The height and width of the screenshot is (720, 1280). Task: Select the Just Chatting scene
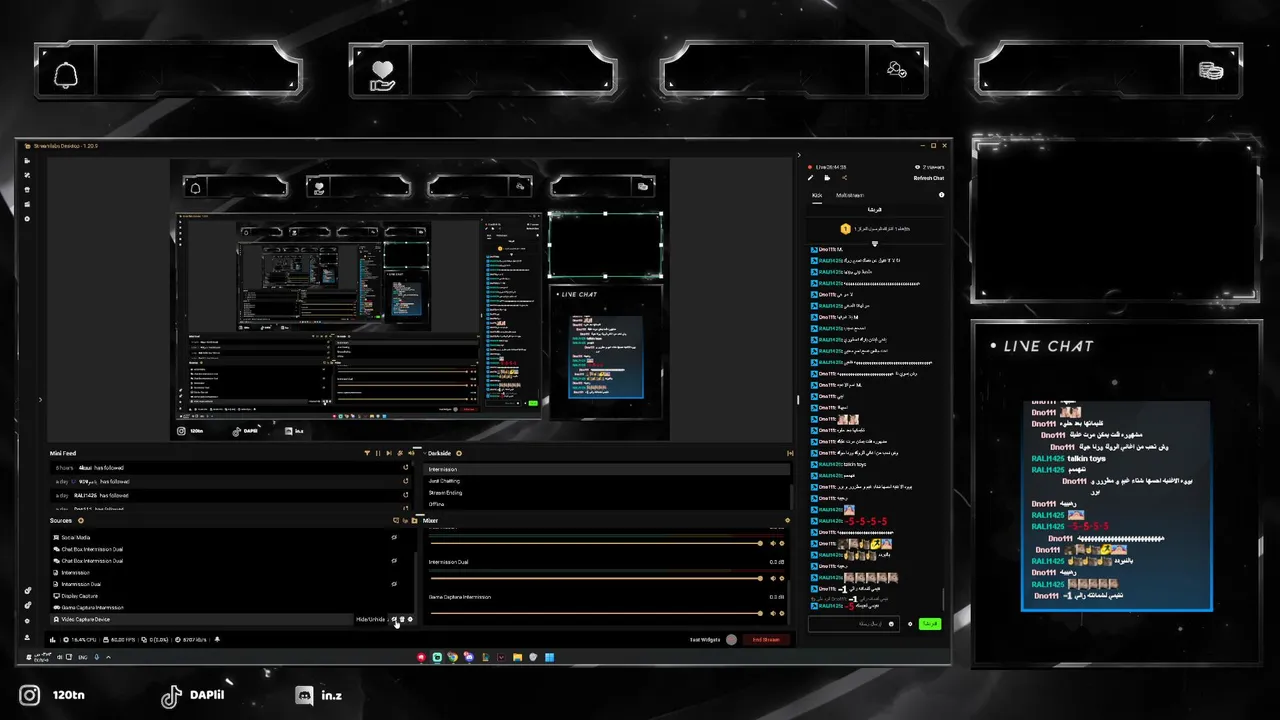(x=606, y=481)
